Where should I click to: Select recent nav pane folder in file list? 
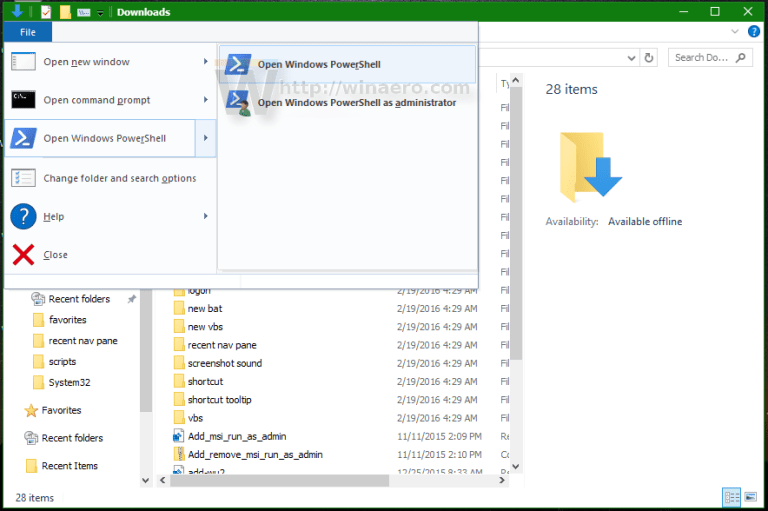tap(222, 345)
